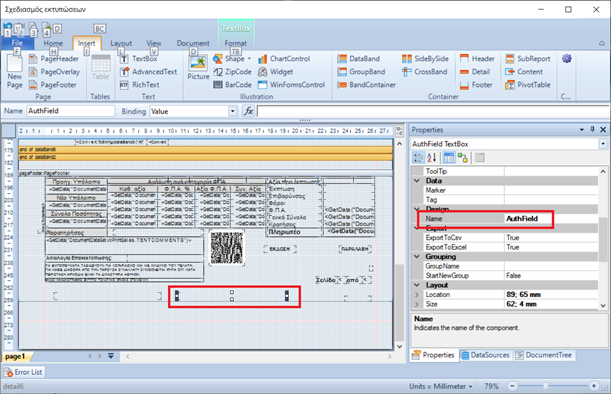Insert an AdvancedText component
Image resolution: width=612 pixels, height=395 pixels.
click(149, 72)
